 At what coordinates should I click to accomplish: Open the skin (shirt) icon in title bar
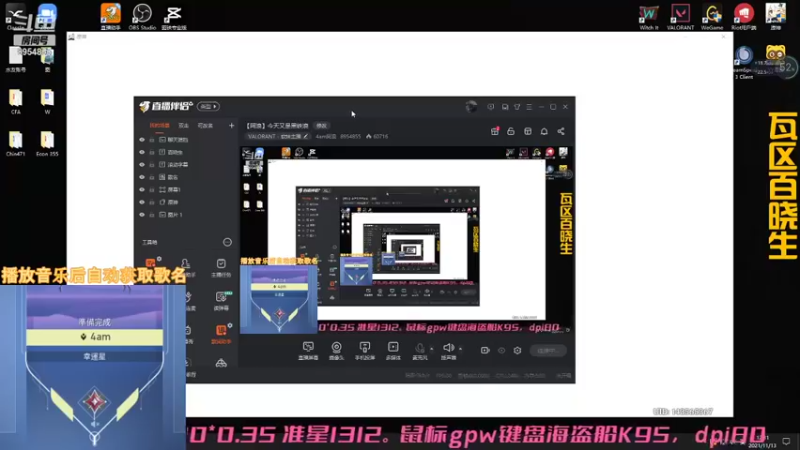517,107
